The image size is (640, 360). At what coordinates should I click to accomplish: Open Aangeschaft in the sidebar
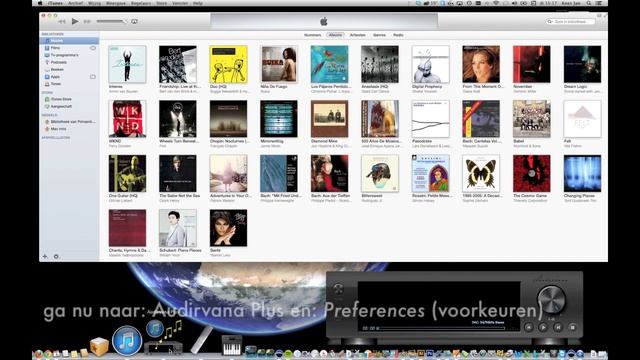click(x=69, y=106)
